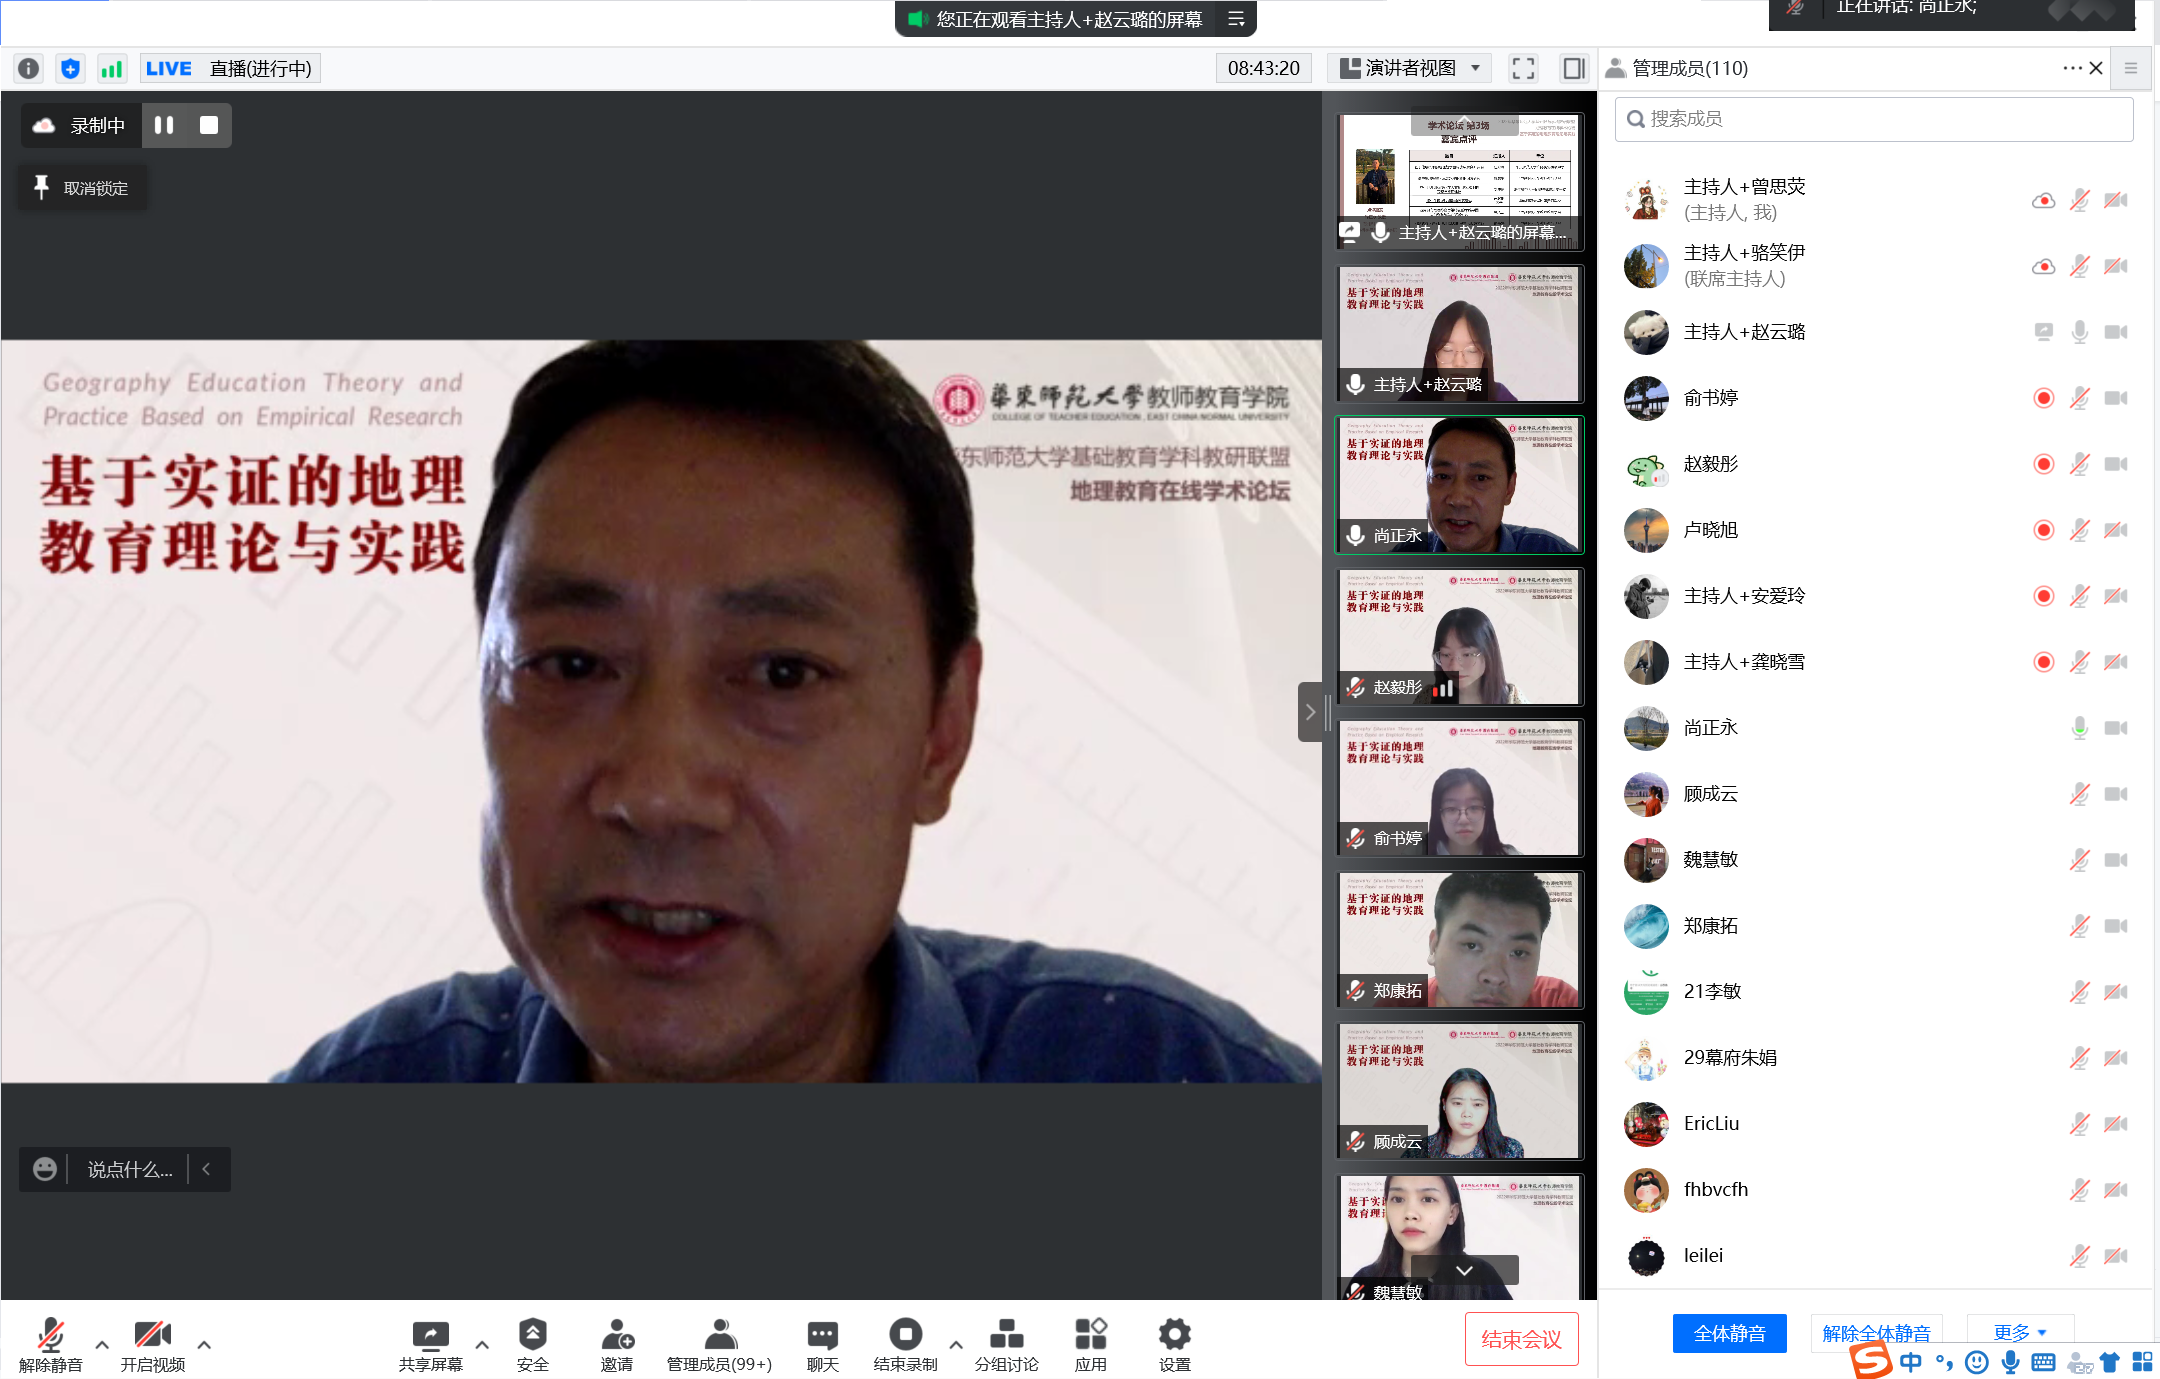
Task: Unmute microphone with 解除静音
Action: coord(51,1344)
